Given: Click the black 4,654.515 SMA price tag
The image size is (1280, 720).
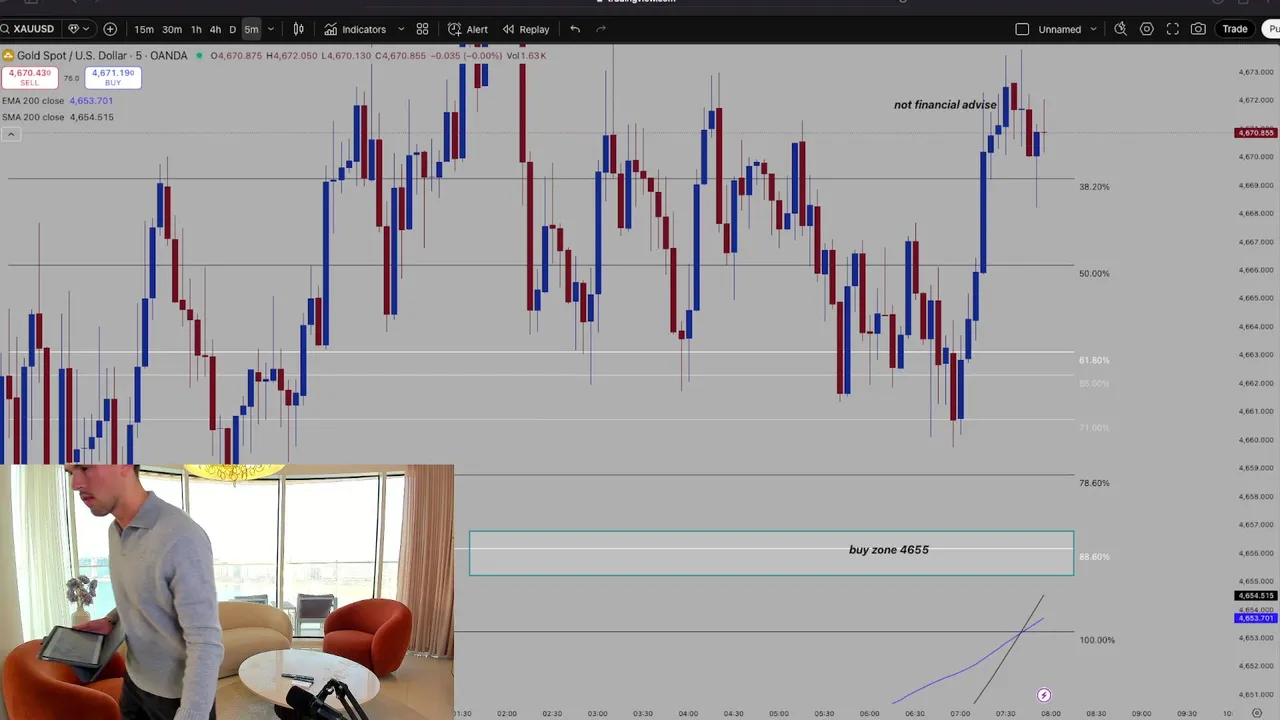Looking at the screenshot, I should pyautogui.click(x=1255, y=596).
